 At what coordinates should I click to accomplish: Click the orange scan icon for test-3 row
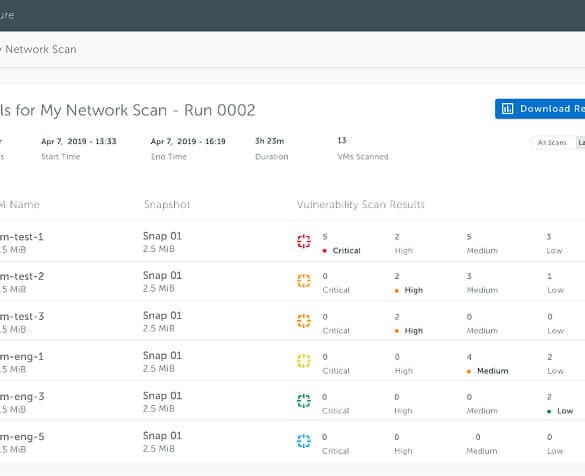(304, 320)
